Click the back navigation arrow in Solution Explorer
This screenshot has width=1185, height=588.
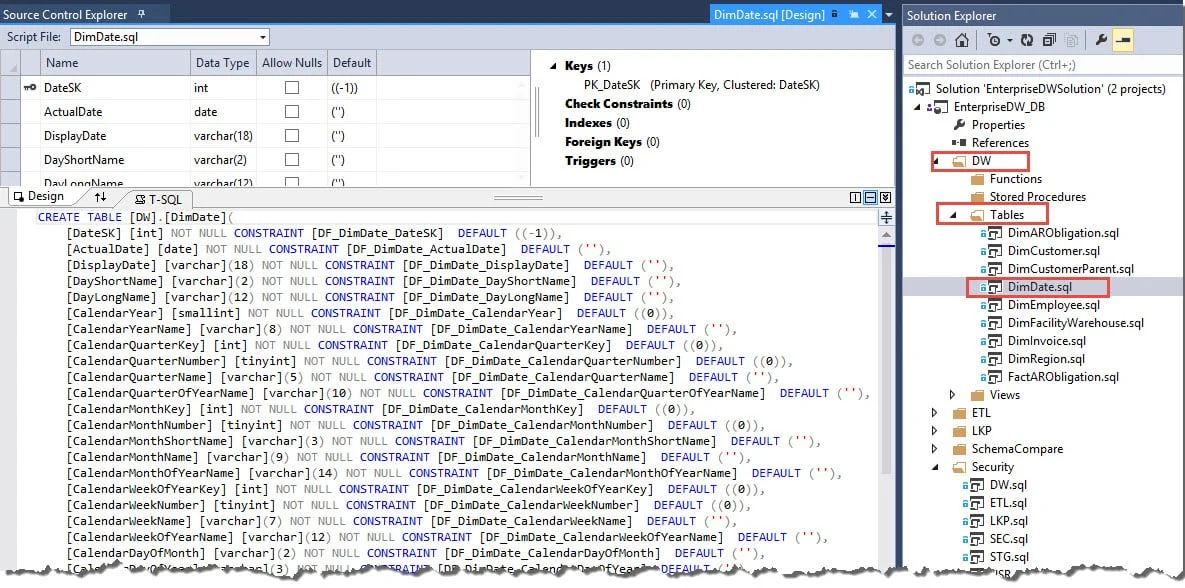click(x=917, y=40)
